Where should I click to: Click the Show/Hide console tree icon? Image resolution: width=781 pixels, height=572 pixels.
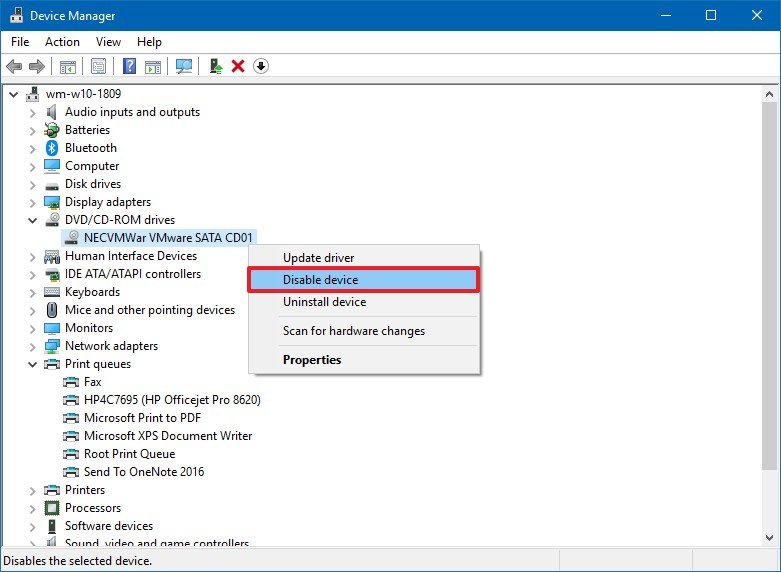click(68, 66)
